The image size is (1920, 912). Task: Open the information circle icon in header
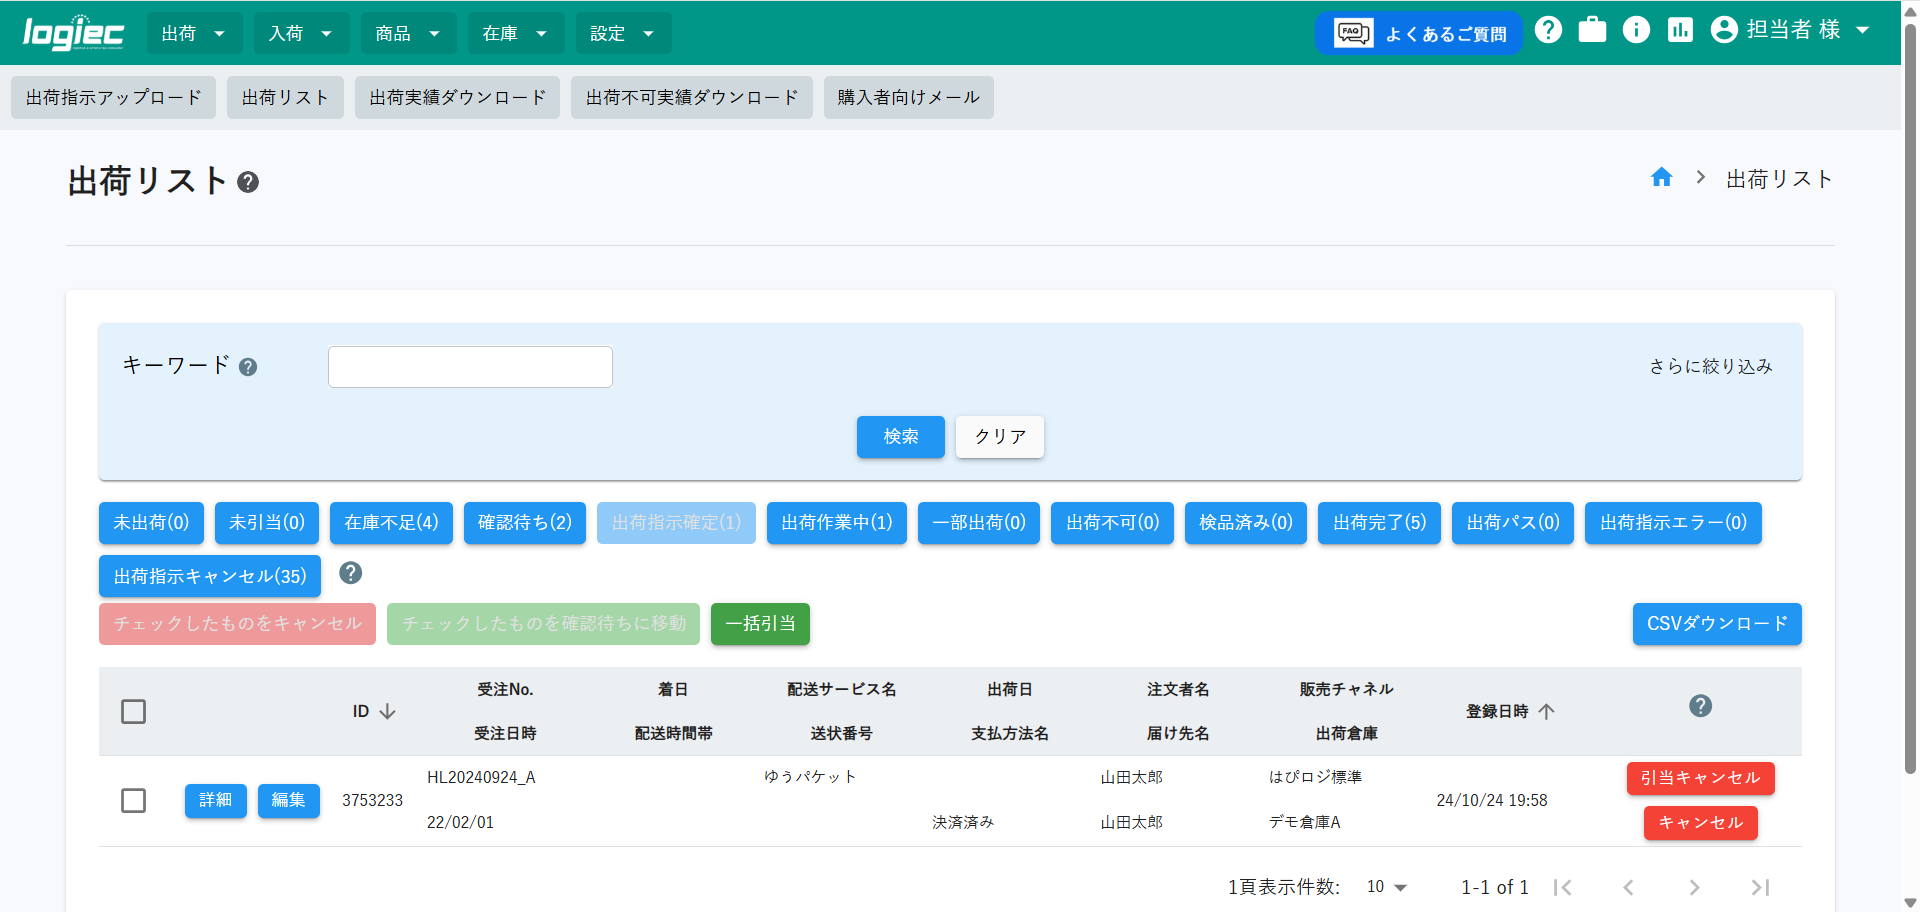1636,30
